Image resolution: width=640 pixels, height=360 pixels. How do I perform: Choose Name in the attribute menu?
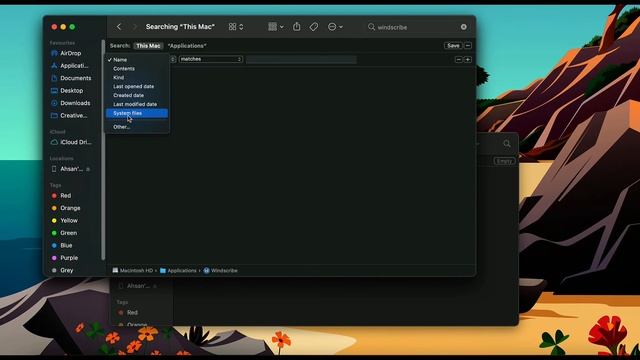coord(137,60)
